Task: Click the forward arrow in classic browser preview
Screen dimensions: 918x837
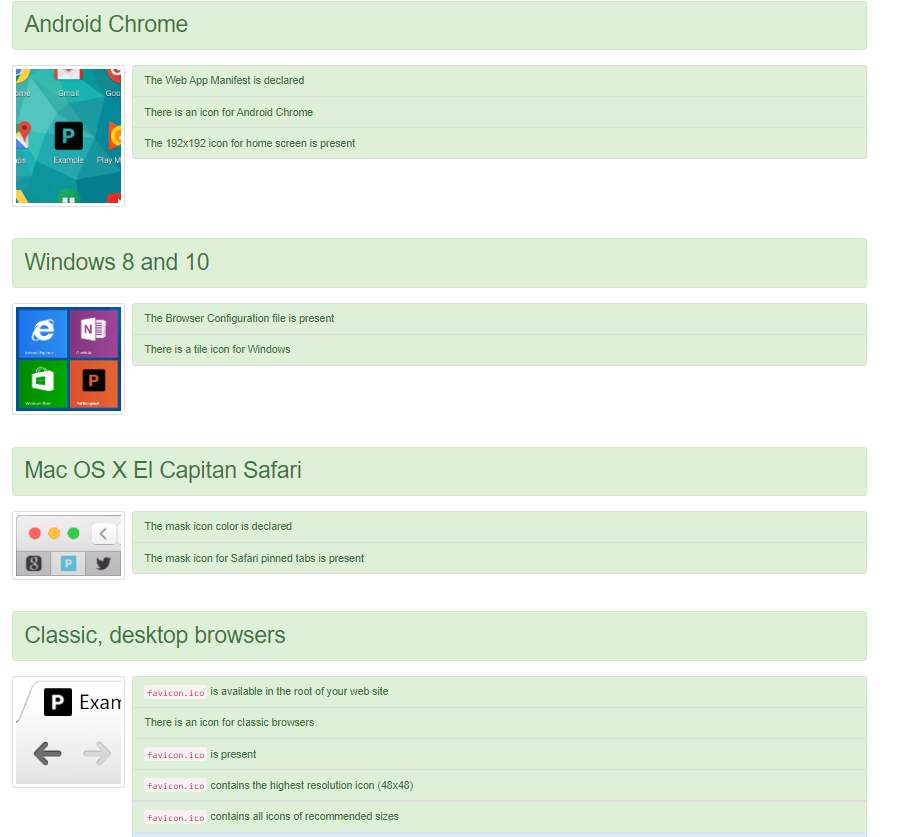Action: click(x=97, y=753)
